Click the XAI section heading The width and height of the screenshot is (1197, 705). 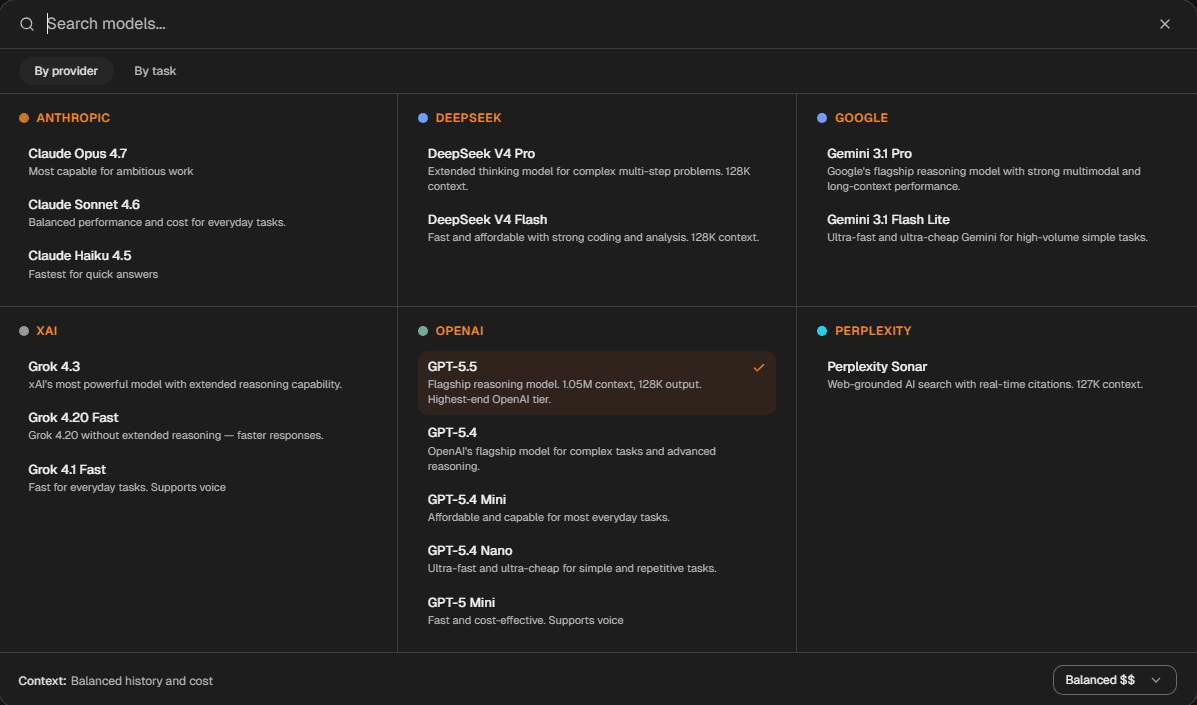(x=47, y=330)
